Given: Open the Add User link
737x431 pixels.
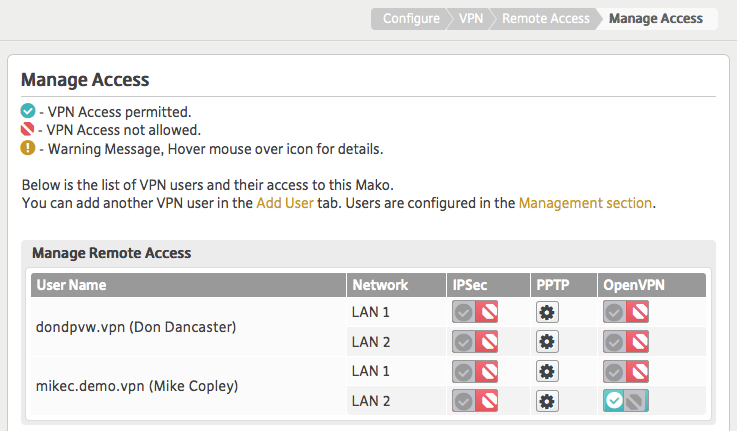Looking at the screenshot, I should coord(285,203).
